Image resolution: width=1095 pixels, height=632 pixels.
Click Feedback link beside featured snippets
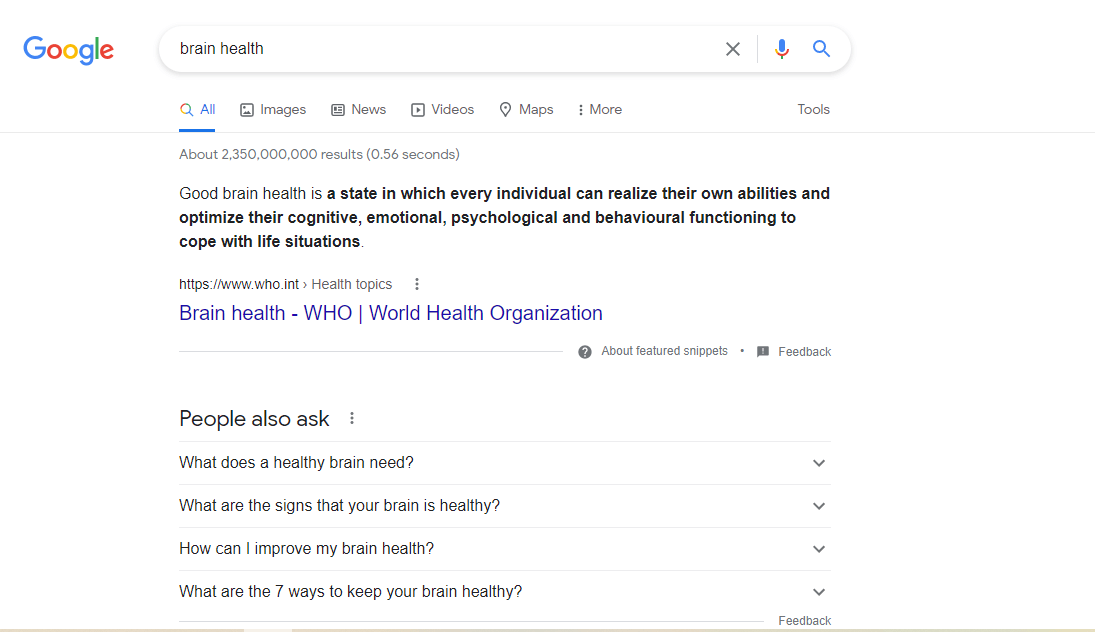804,352
